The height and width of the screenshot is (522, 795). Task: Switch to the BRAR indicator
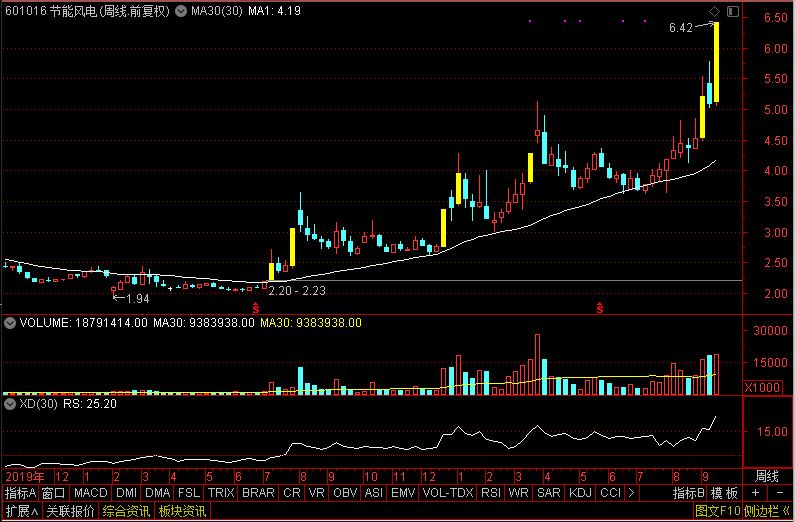click(x=259, y=493)
